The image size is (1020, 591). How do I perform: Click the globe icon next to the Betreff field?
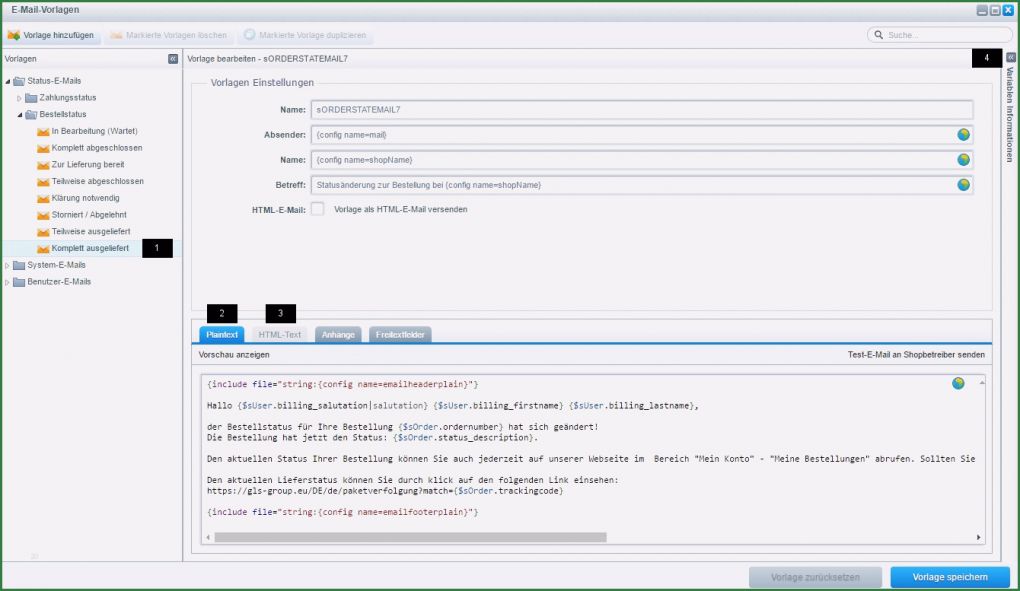pos(962,184)
